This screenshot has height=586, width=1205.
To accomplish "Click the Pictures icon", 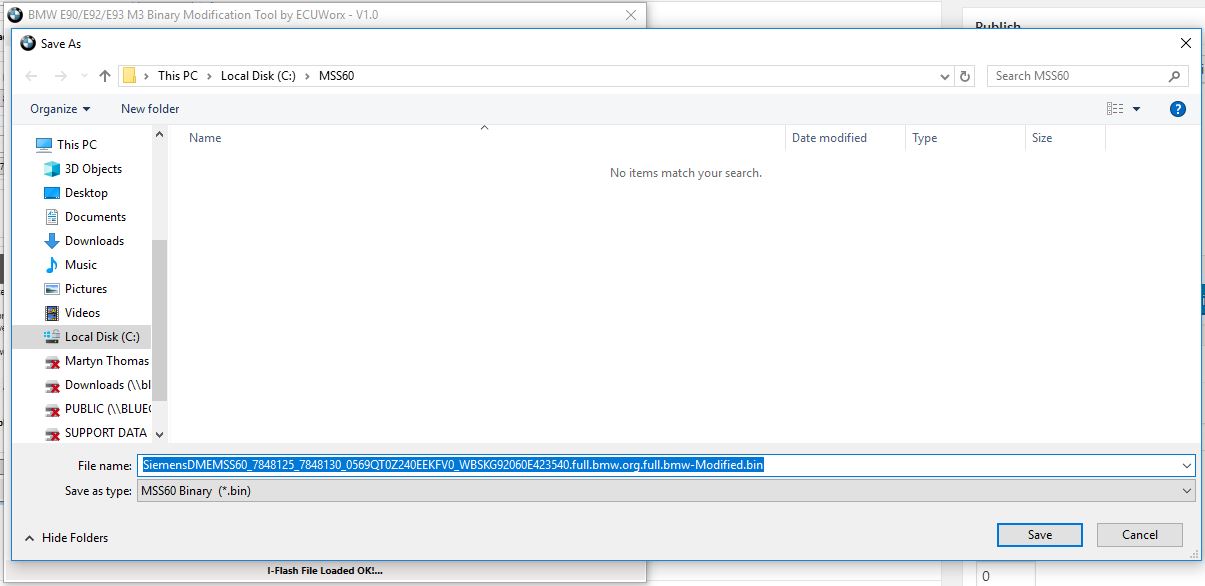I will [x=53, y=289].
